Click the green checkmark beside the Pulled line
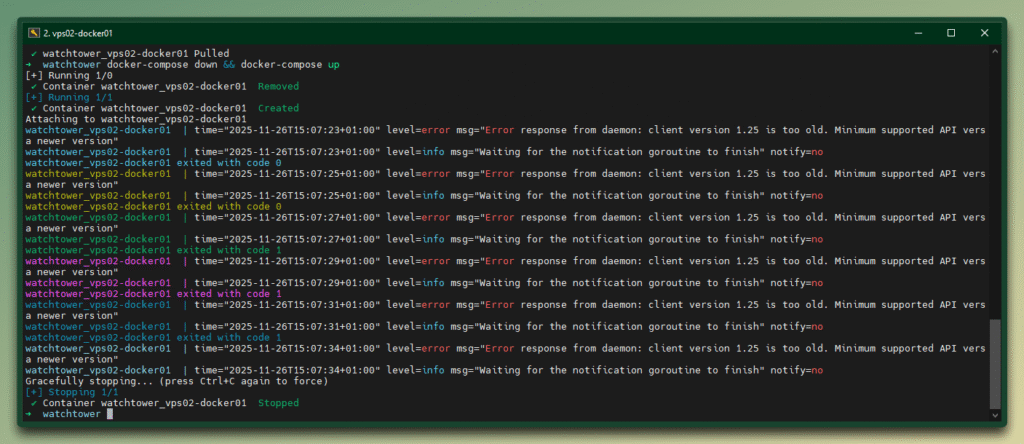This screenshot has height=444, width=1024. (x=34, y=53)
